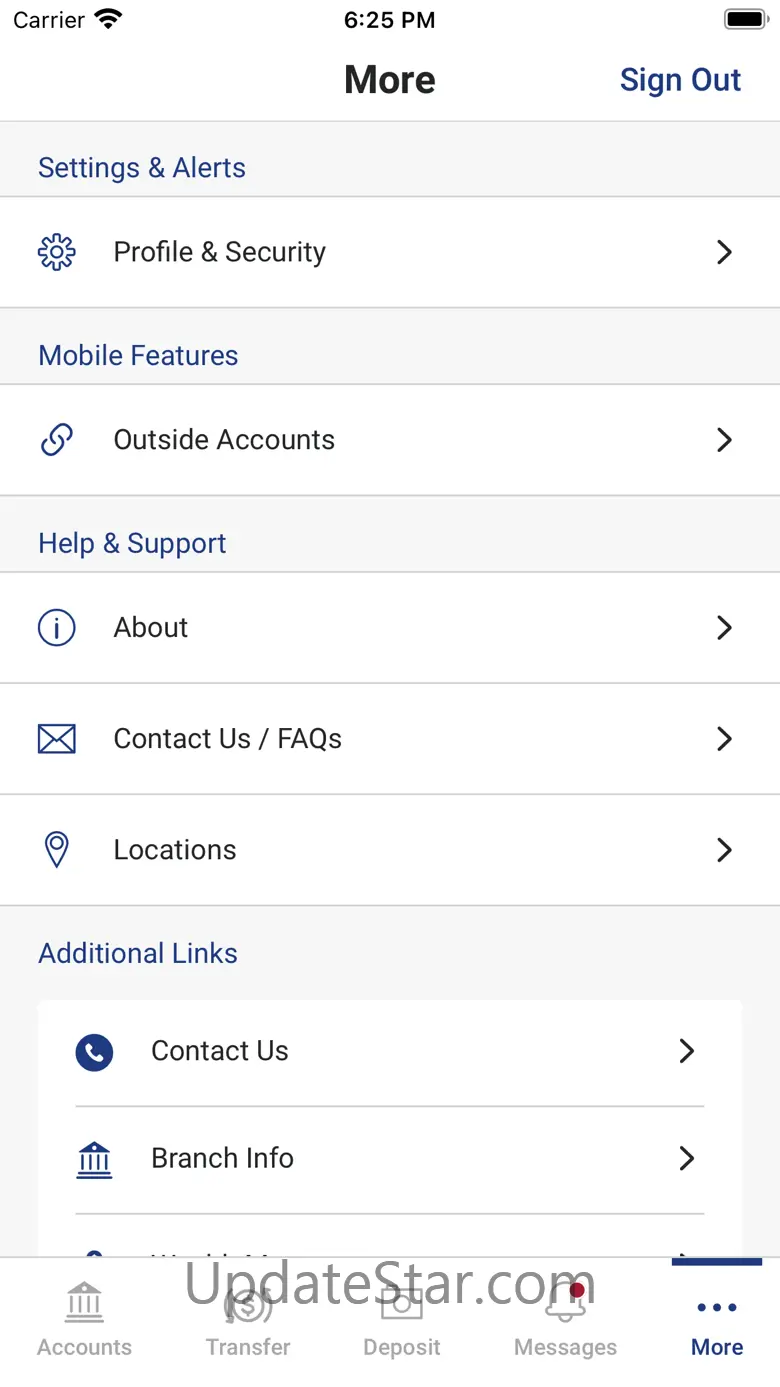Expand Outside Accounts using right chevron
Image resolution: width=780 pixels, height=1387 pixels.
(725, 440)
